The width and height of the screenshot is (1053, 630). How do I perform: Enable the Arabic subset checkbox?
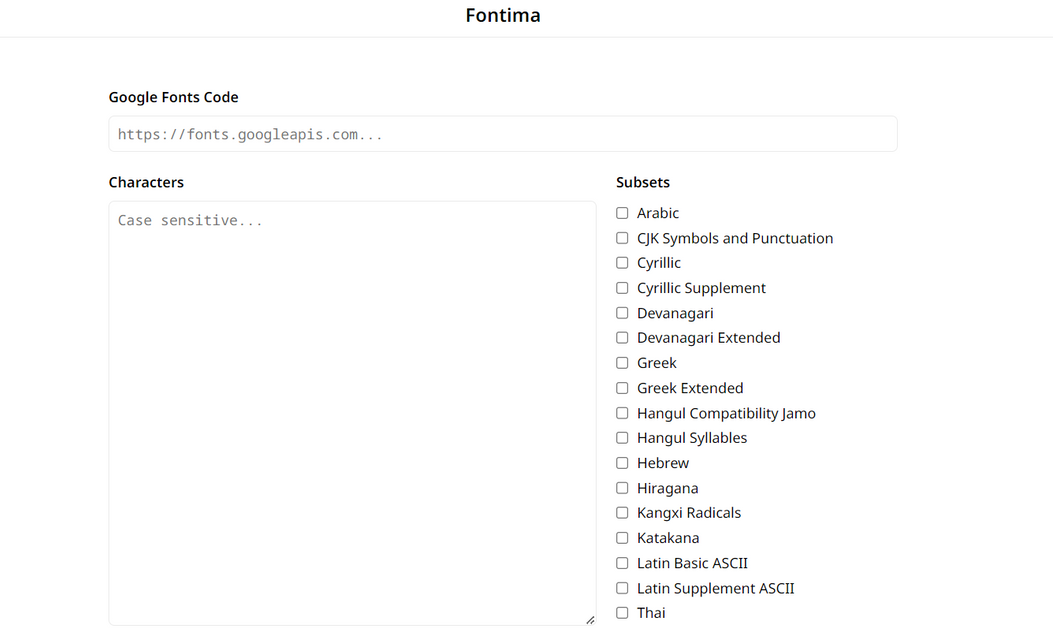622,213
